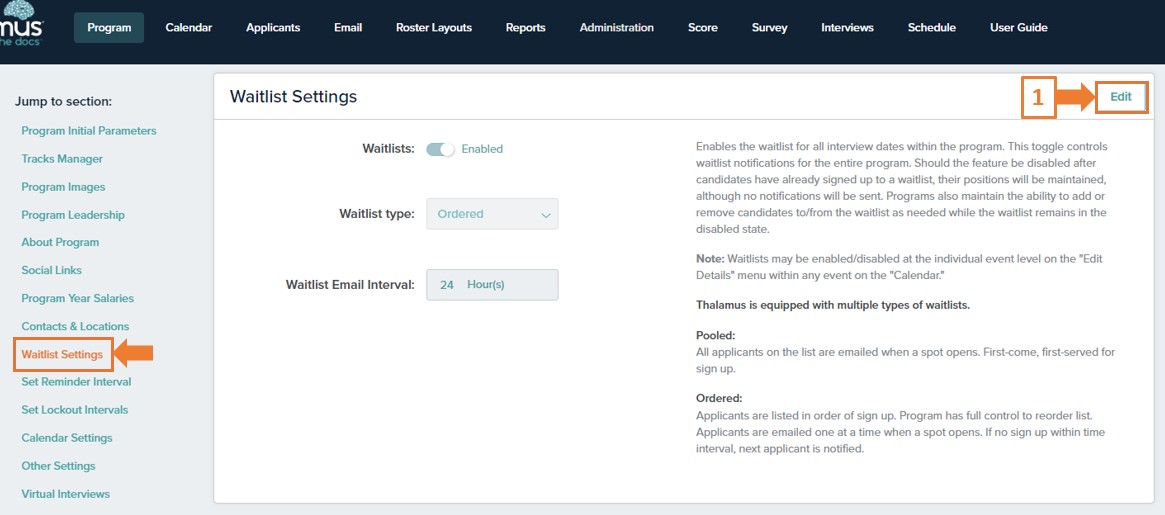Open the Waitlist type dropdown
Viewport: 1165px width, 515px height.
coord(492,214)
